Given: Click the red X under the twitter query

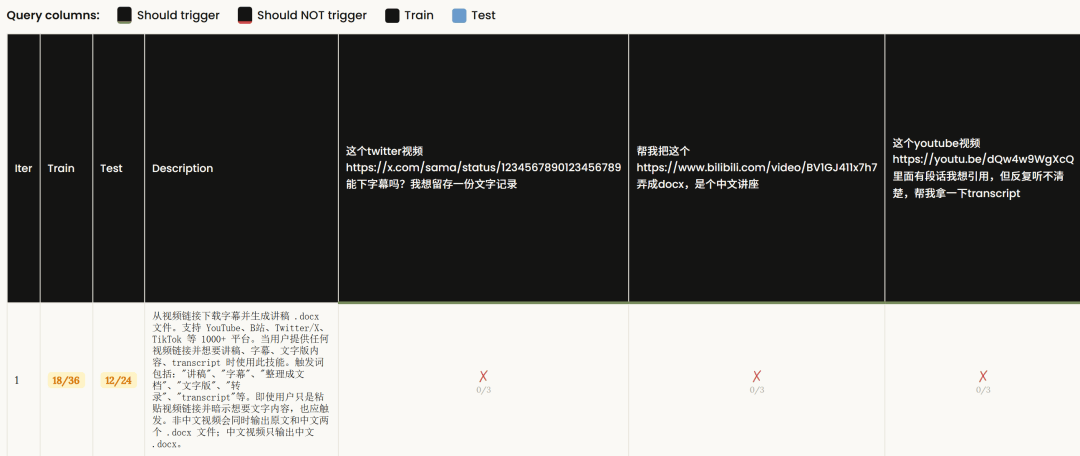Looking at the screenshot, I should click(483, 376).
